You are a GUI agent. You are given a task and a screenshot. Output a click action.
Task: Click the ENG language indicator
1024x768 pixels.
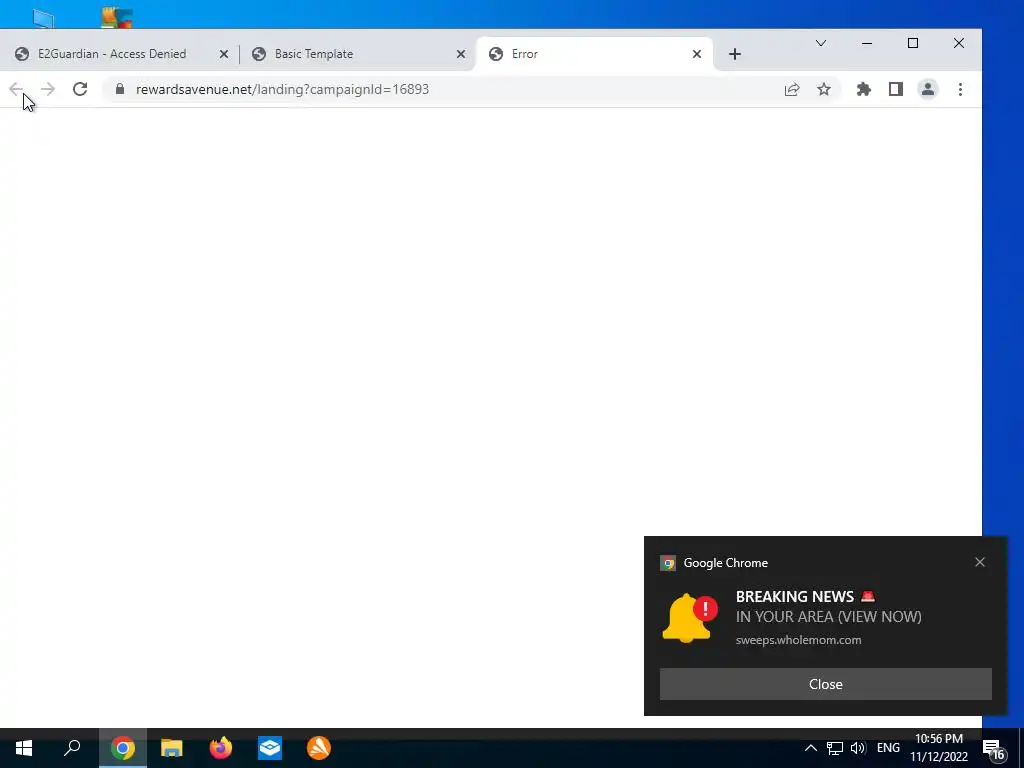point(888,748)
